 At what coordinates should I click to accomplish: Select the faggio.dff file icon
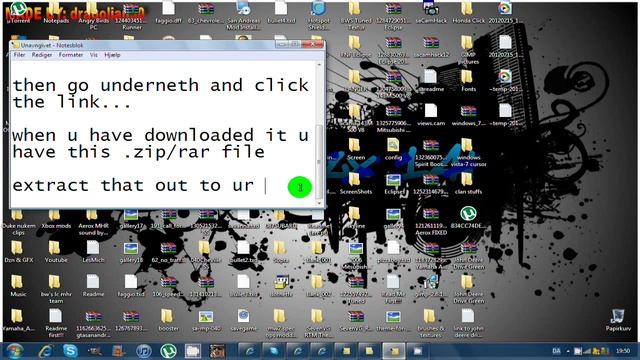coord(169,13)
